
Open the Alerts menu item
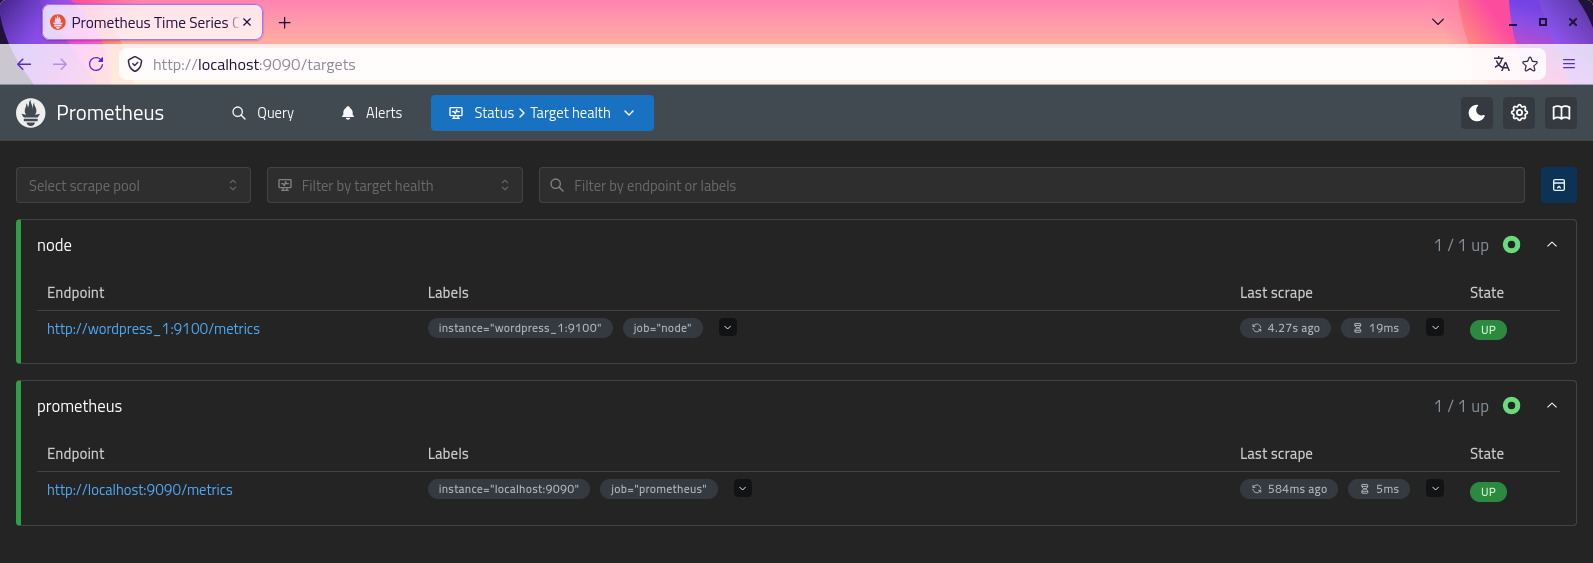click(372, 113)
